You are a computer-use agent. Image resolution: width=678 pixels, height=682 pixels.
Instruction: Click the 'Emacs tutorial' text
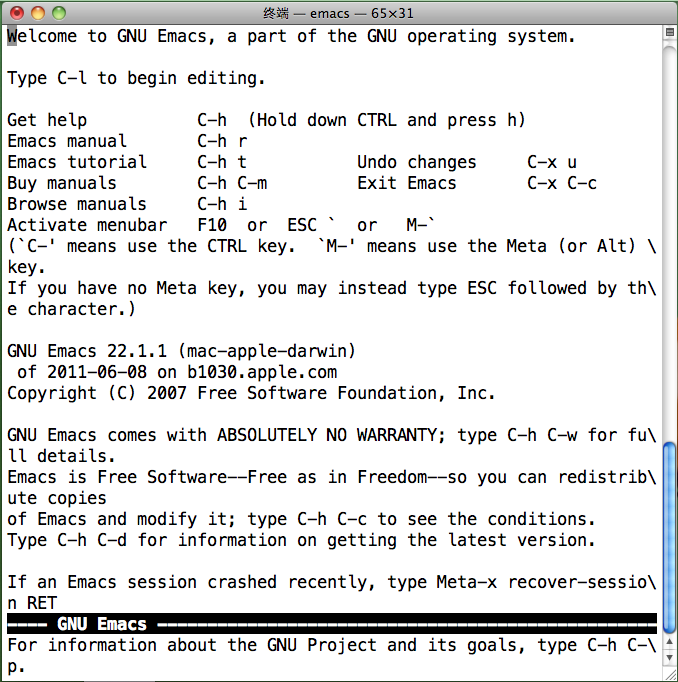(x=77, y=162)
